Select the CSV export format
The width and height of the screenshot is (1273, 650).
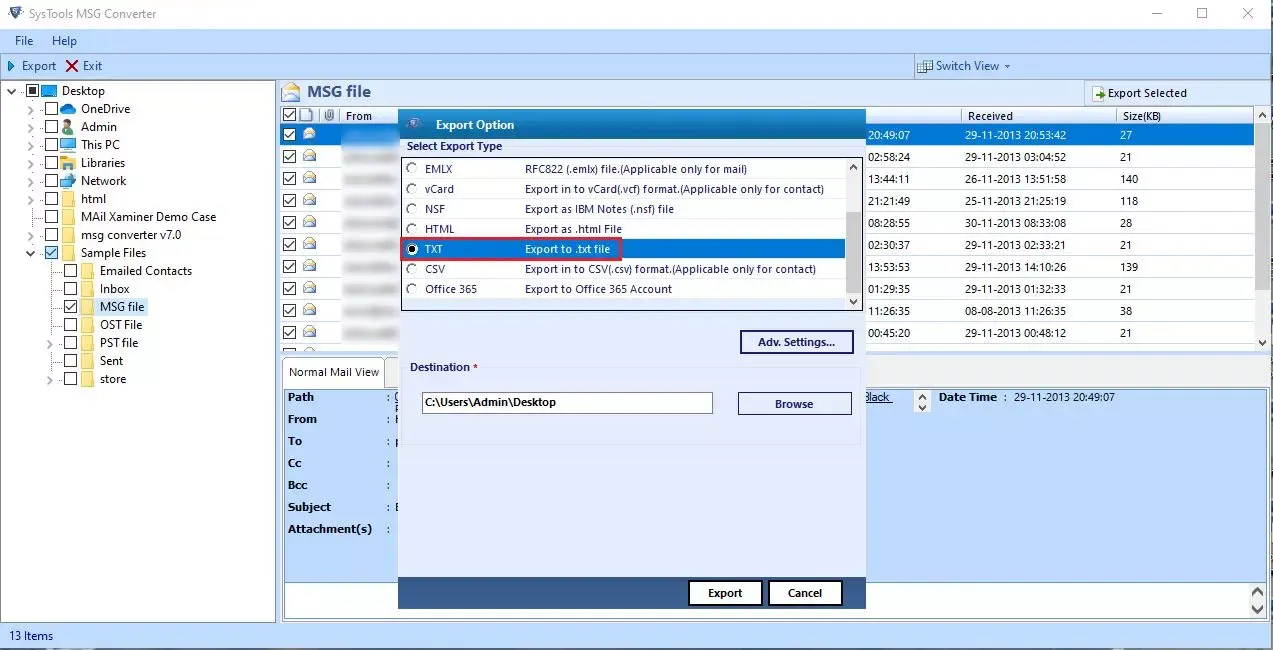410,269
